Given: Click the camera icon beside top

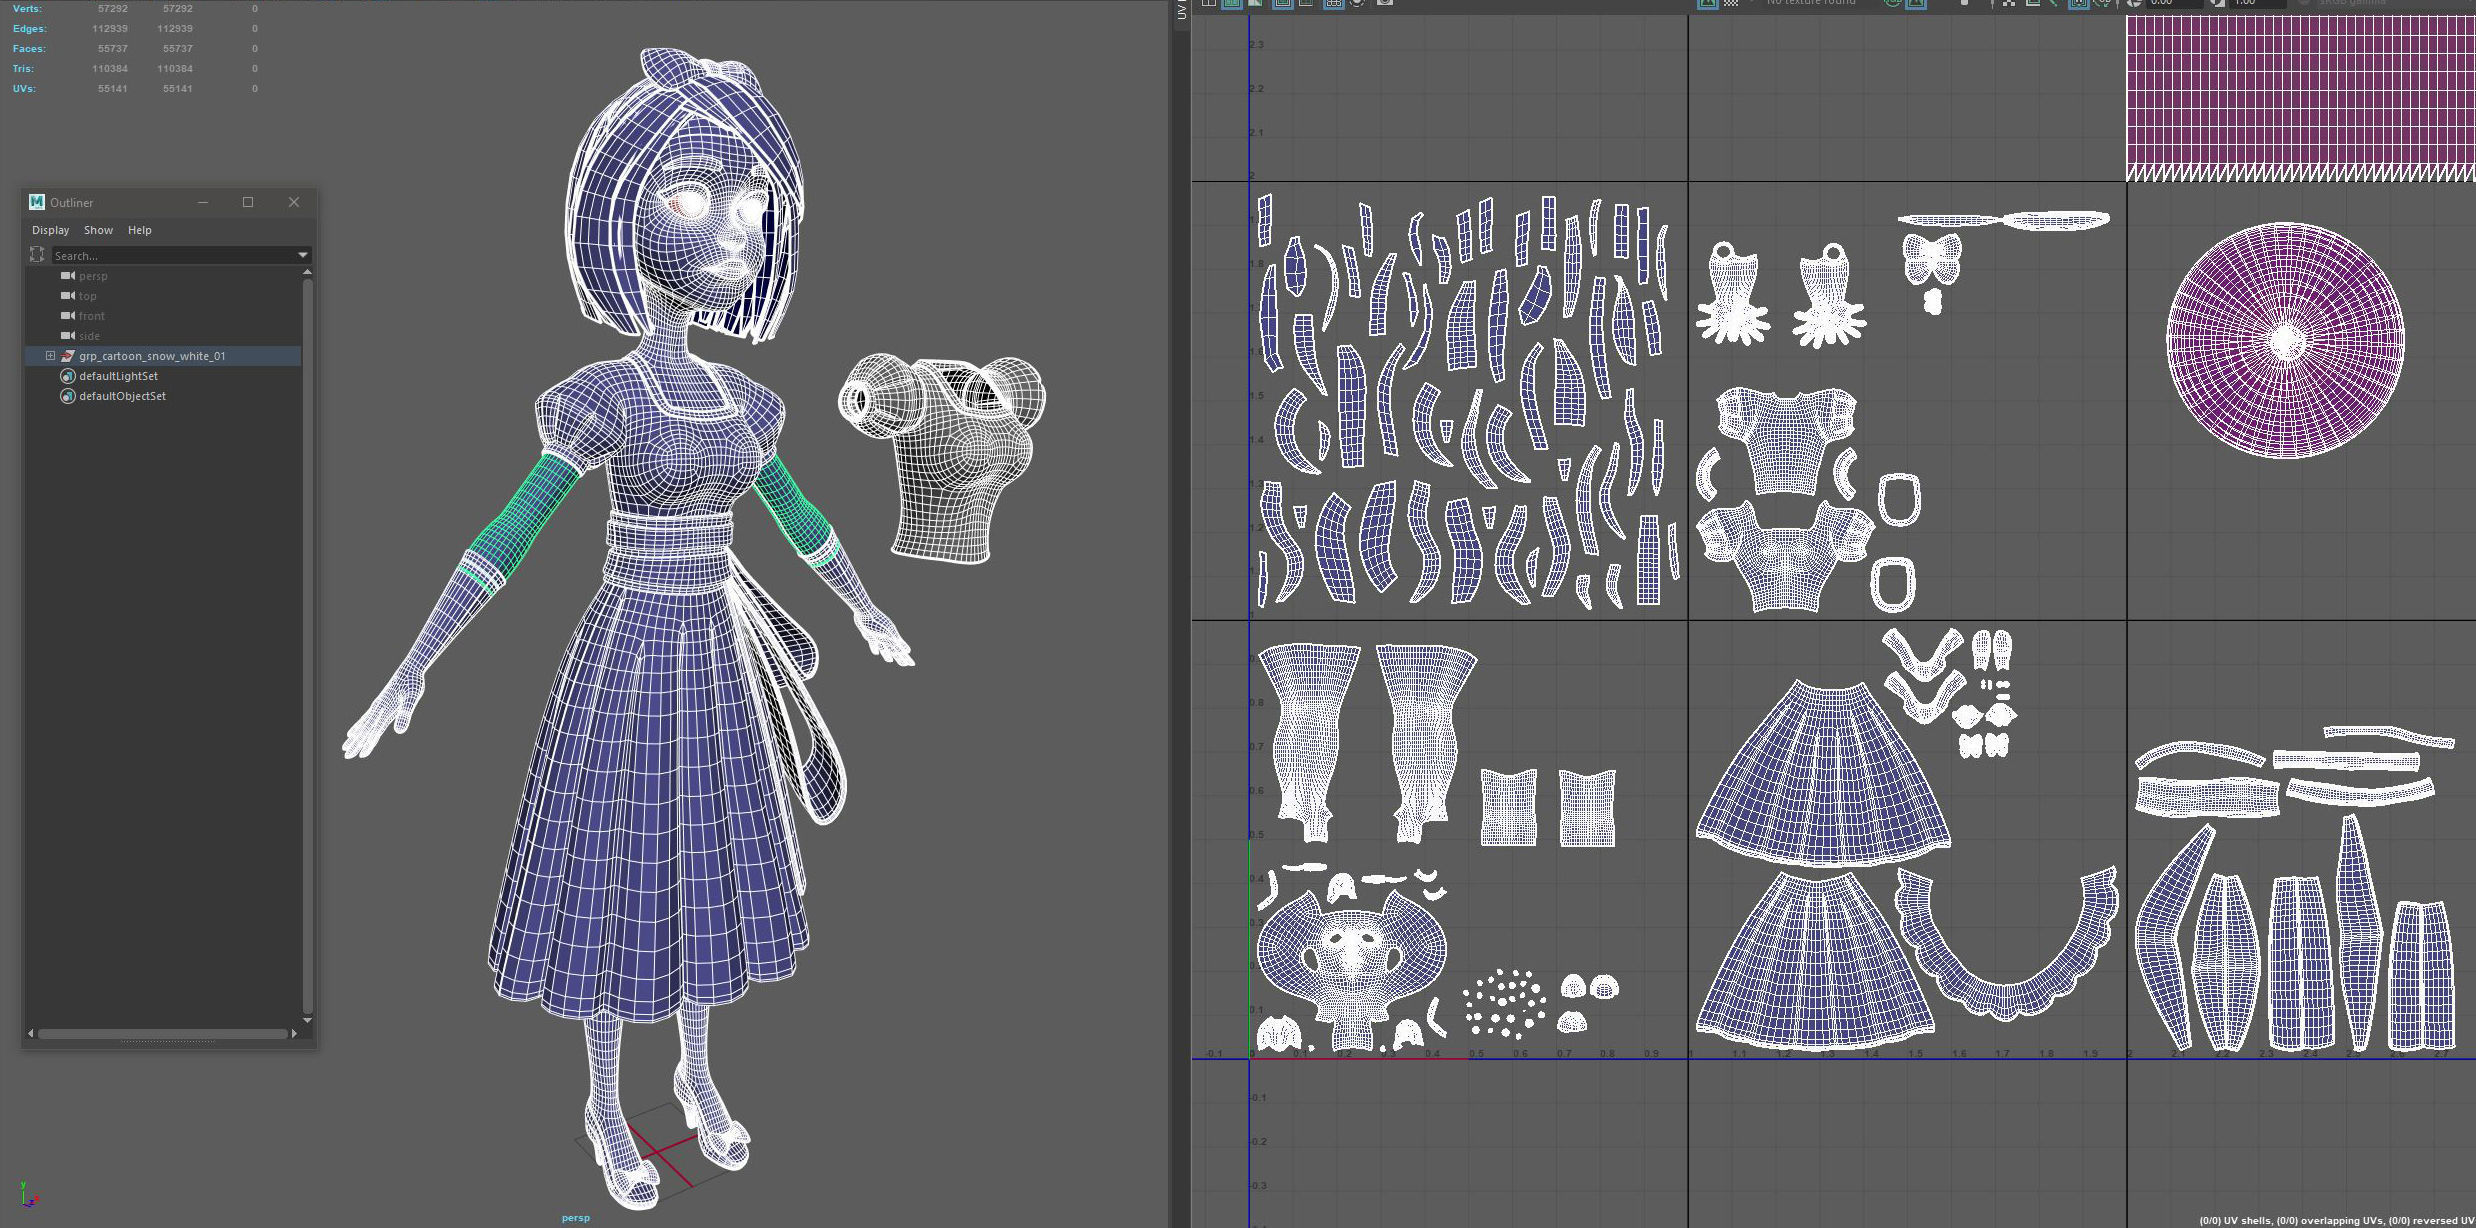Looking at the screenshot, I should [x=68, y=296].
